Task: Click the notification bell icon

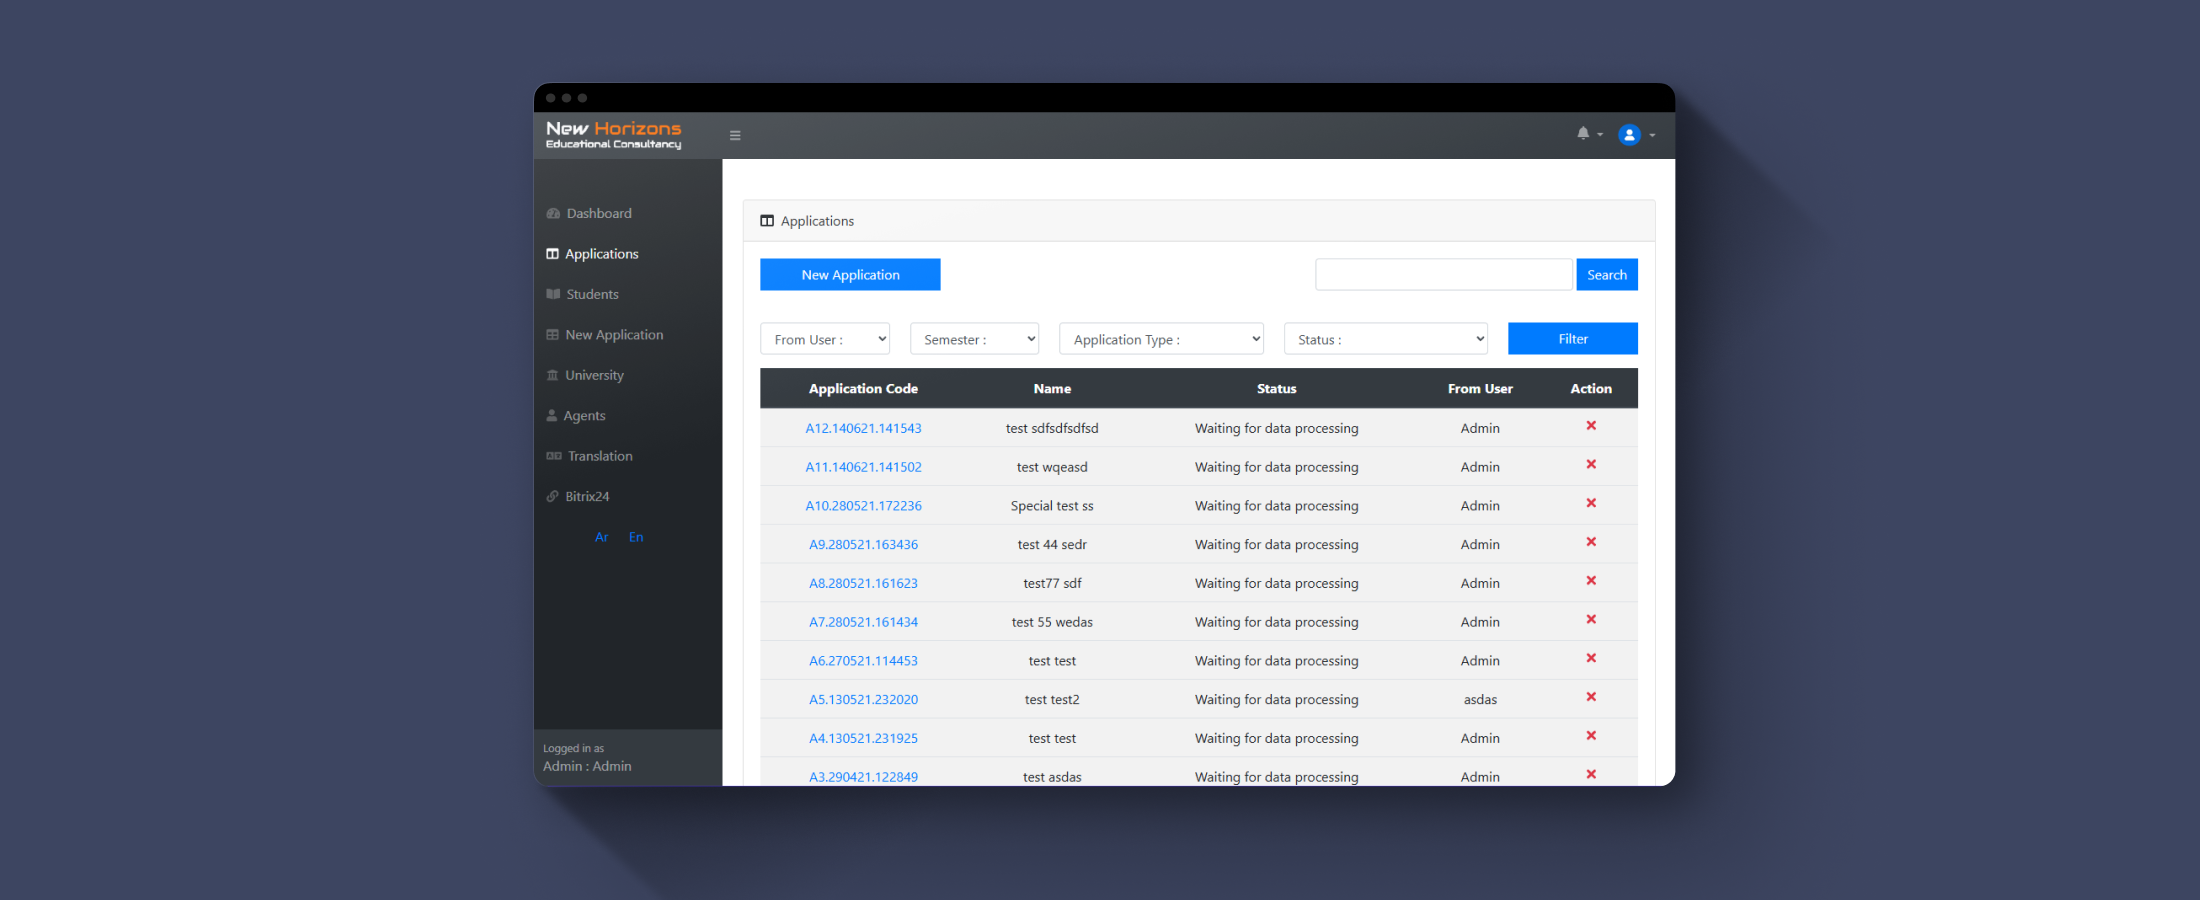Action: click(x=1584, y=134)
